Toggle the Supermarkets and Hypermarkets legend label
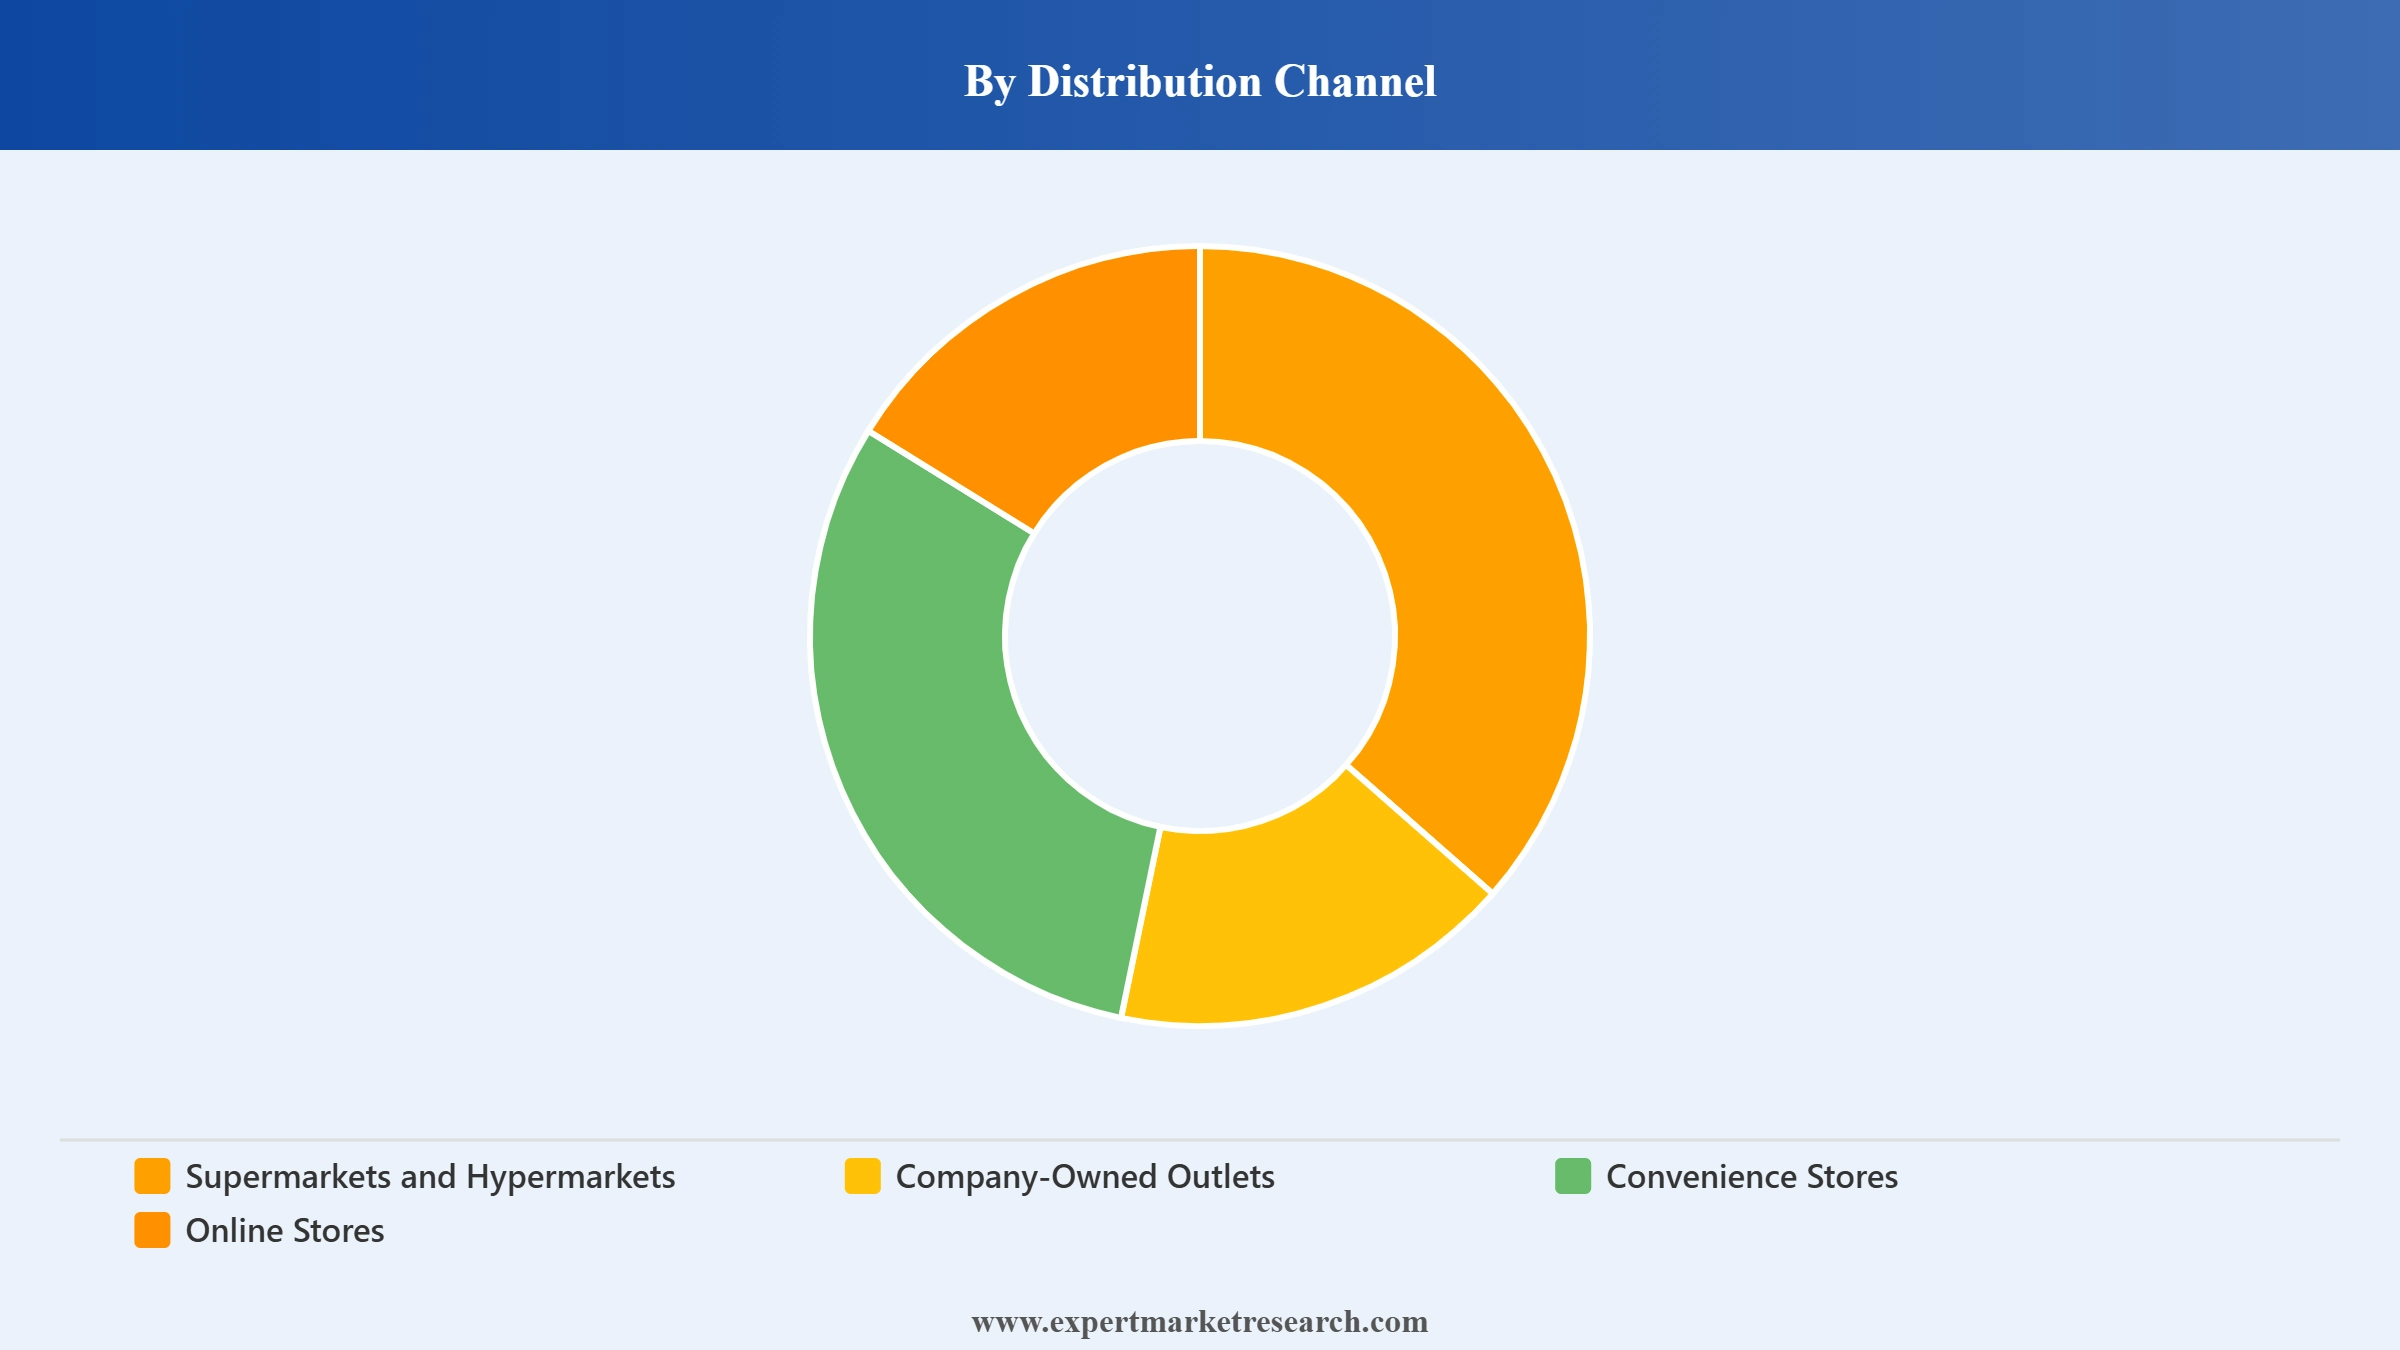This screenshot has height=1350, width=2400. (x=430, y=1177)
